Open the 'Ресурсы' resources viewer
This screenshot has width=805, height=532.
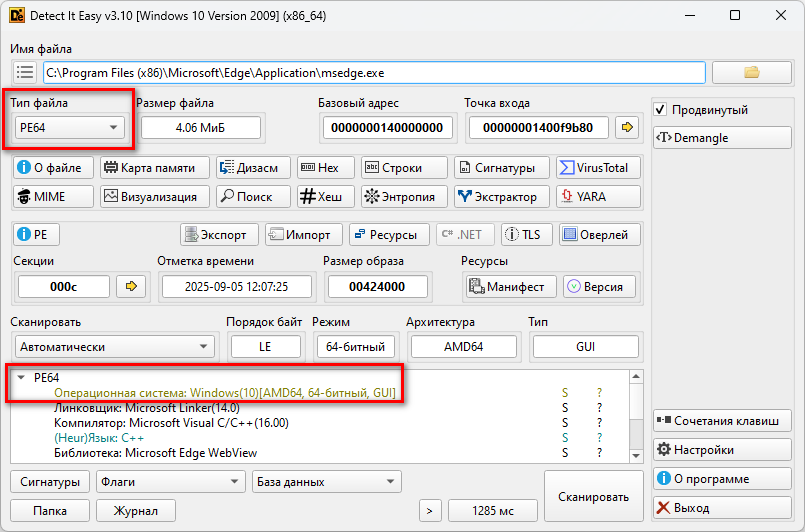coord(389,235)
